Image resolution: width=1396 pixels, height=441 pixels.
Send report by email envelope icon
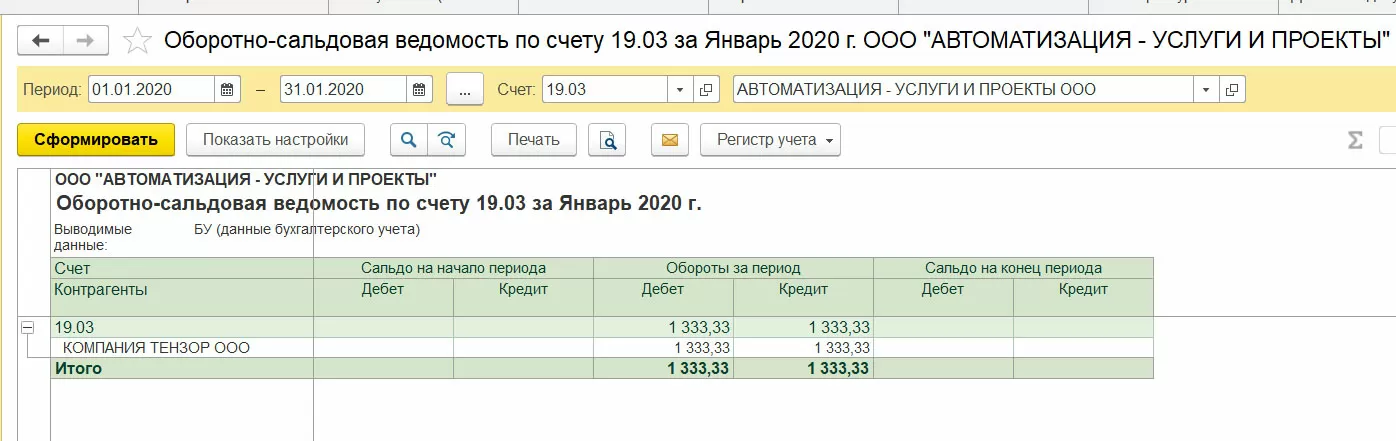coord(669,140)
